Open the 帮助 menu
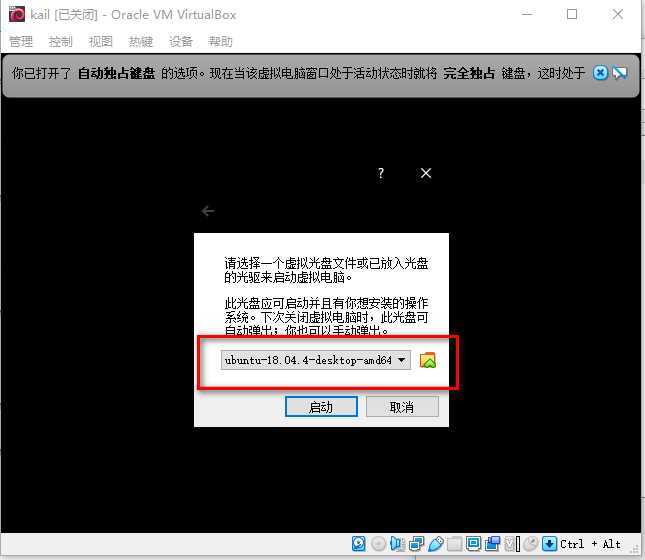The height and width of the screenshot is (560, 645). tap(221, 41)
